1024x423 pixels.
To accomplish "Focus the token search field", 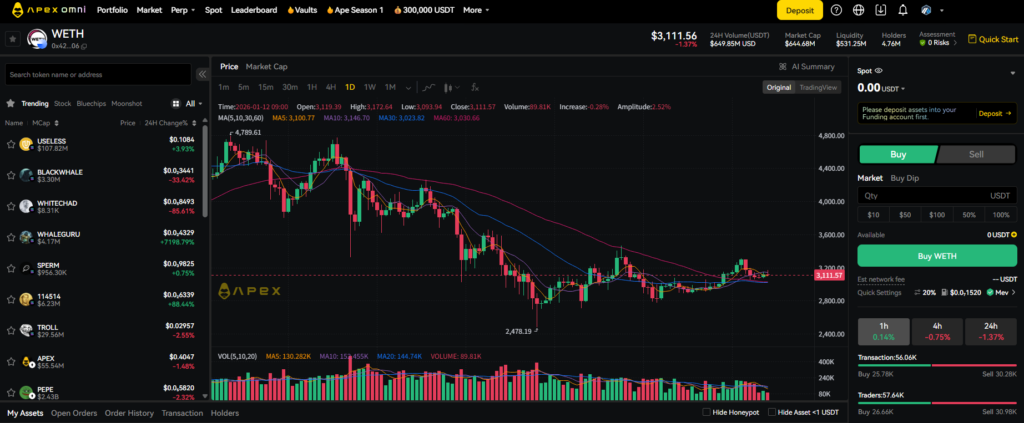I will 96,74.
